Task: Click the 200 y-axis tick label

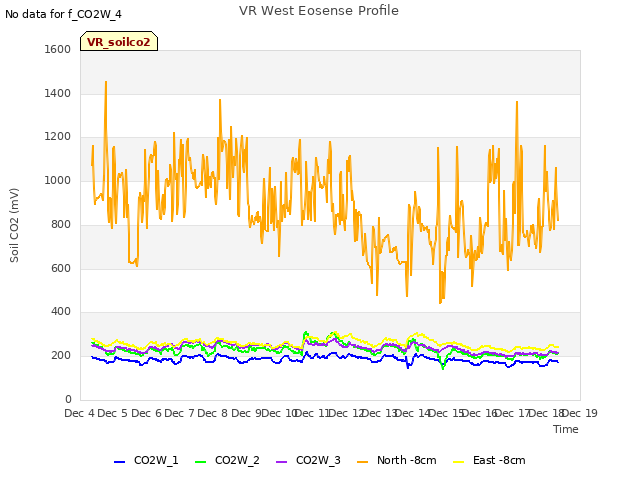Action: pyautogui.click(x=61, y=356)
